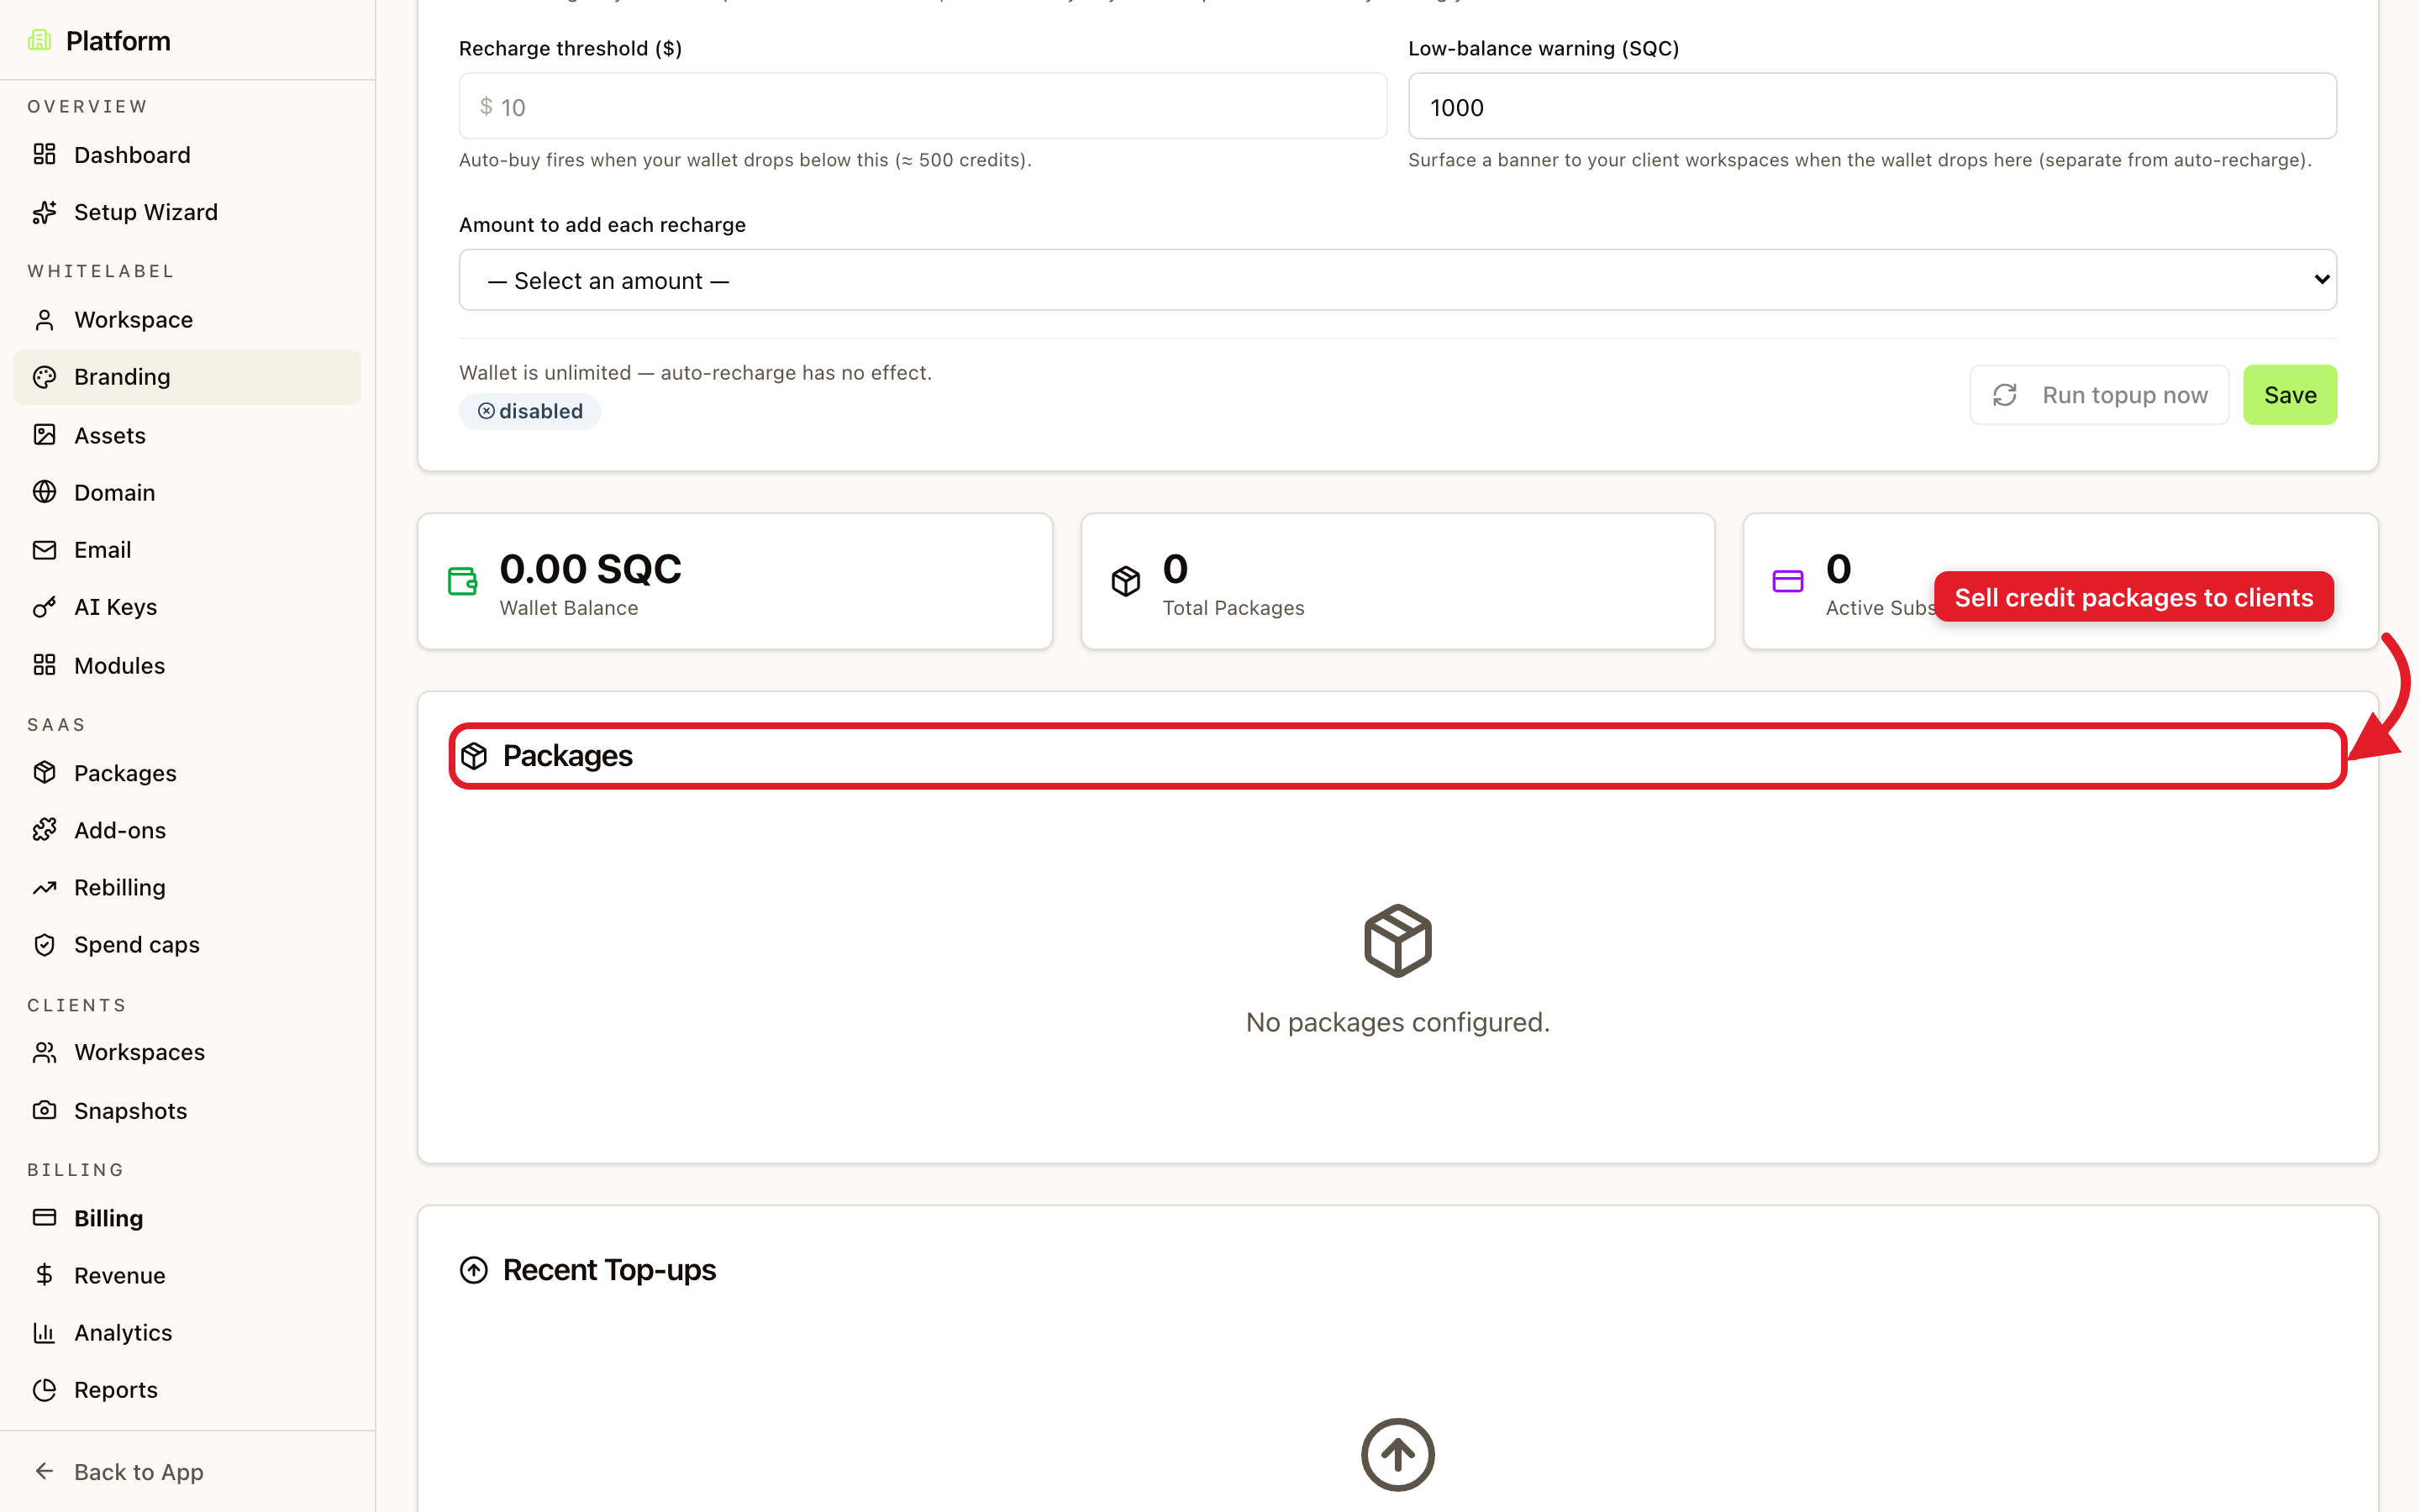
Task: Click the Branding palette icon
Action: tap(44, 377)
